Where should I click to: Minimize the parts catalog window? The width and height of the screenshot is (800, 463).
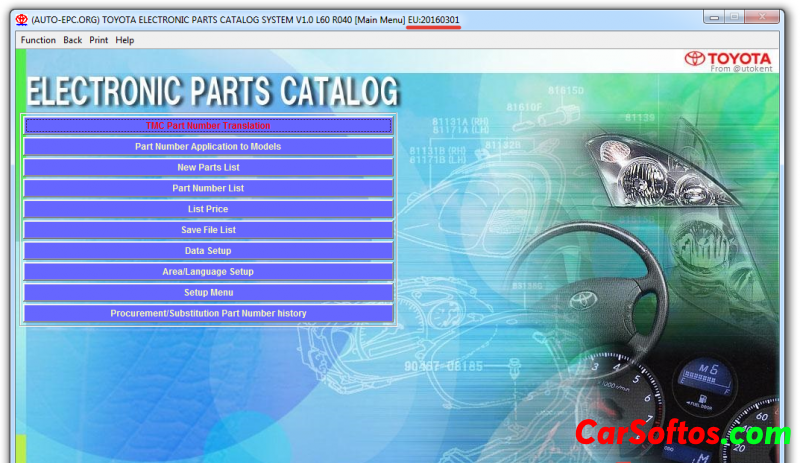(715, 17)
